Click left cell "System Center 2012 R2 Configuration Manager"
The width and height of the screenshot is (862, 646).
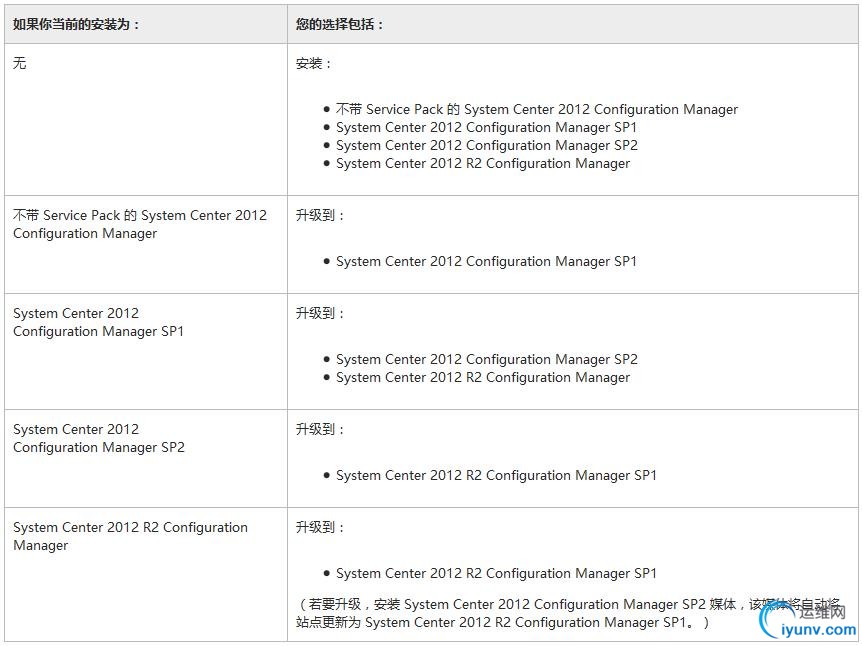click(130, 536)
